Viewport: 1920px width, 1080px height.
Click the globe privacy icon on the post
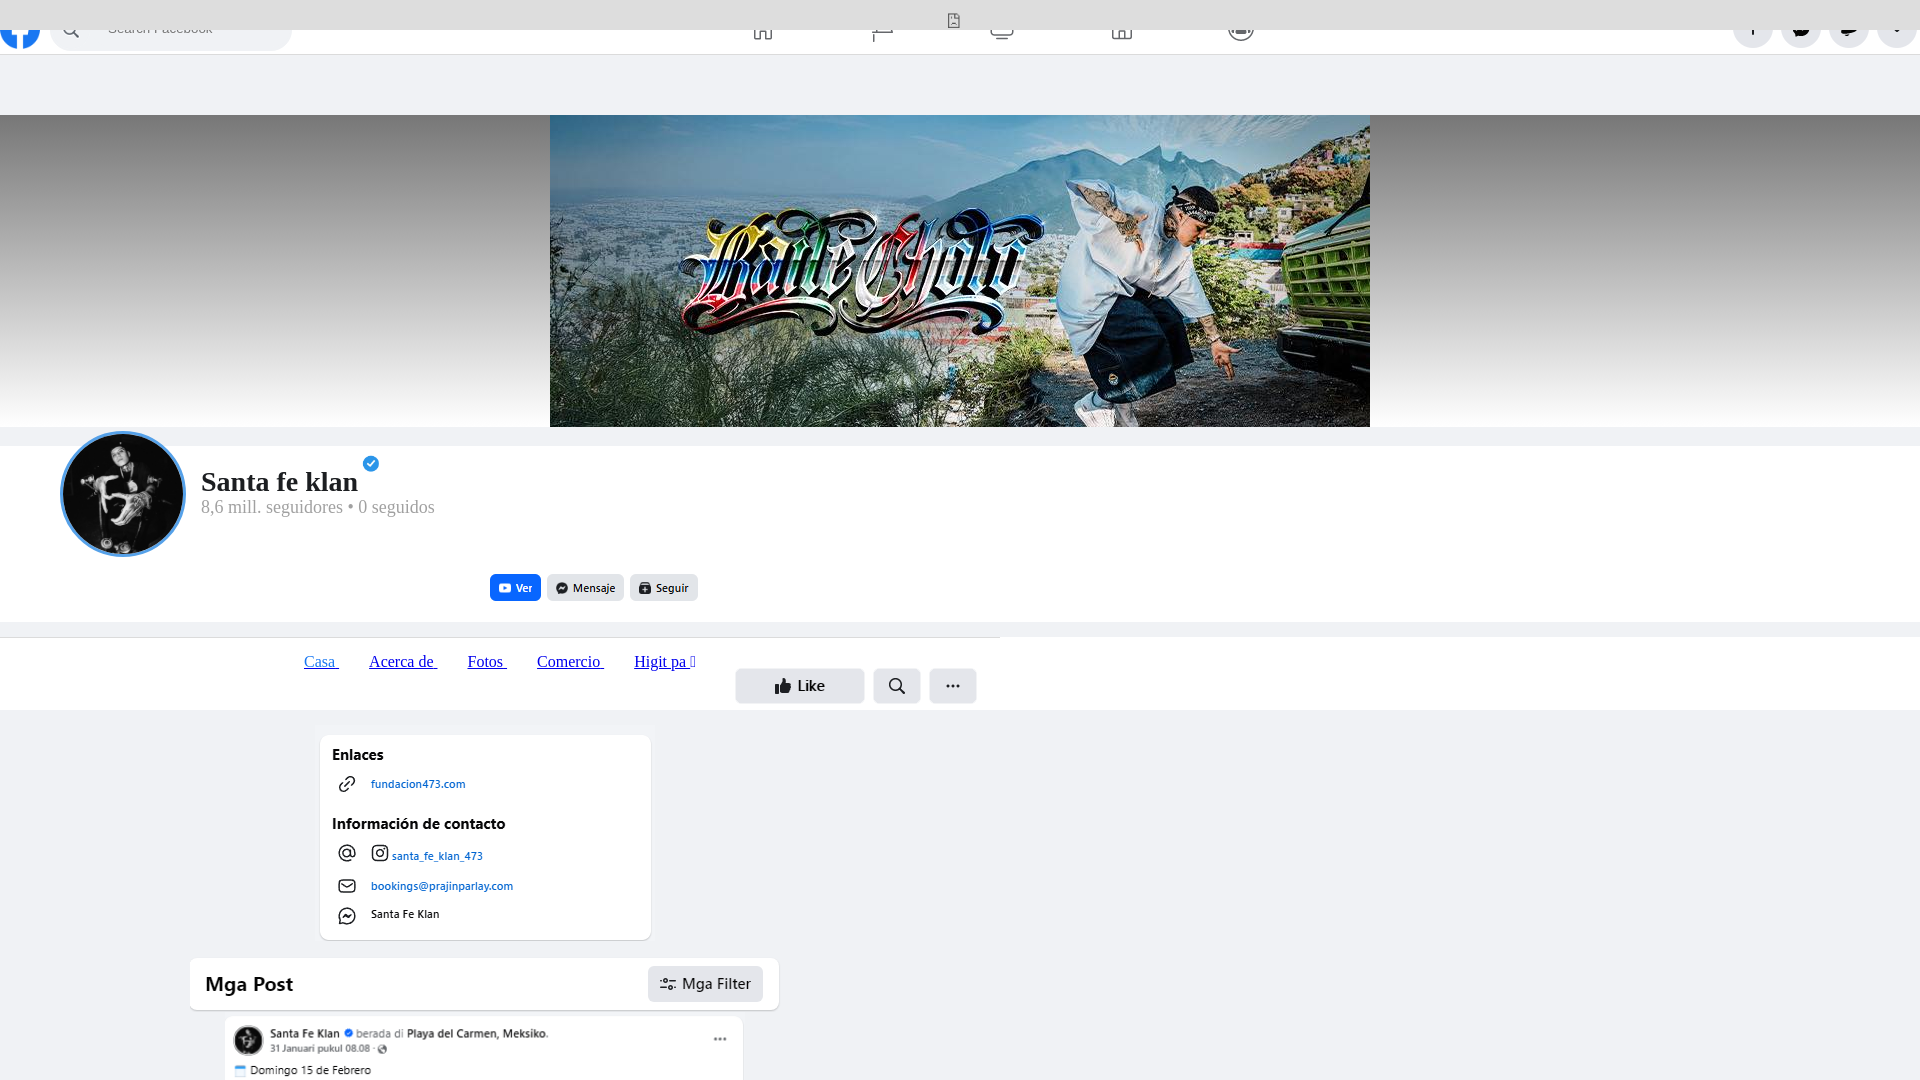tap(382, 1049)
